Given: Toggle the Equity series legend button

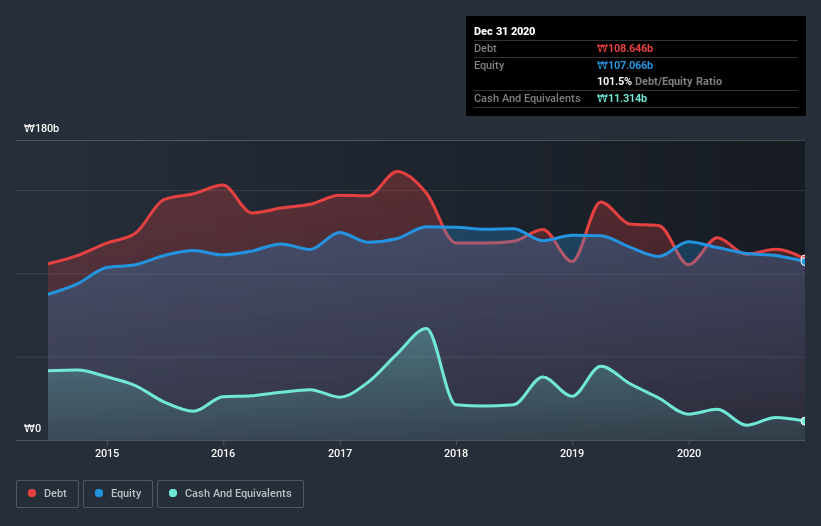Looking at the screenshot, I should click(x=118, y=494).
